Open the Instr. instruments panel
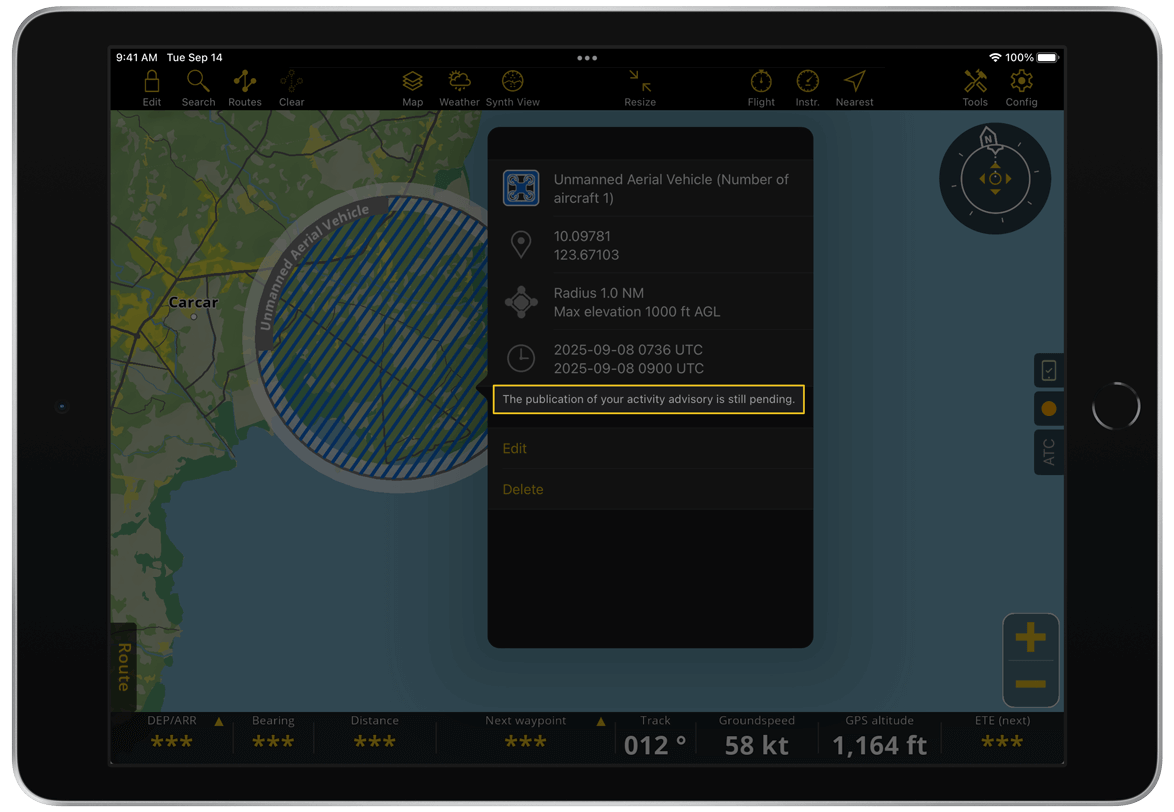The image size is (1174, 812). (807, 88)
